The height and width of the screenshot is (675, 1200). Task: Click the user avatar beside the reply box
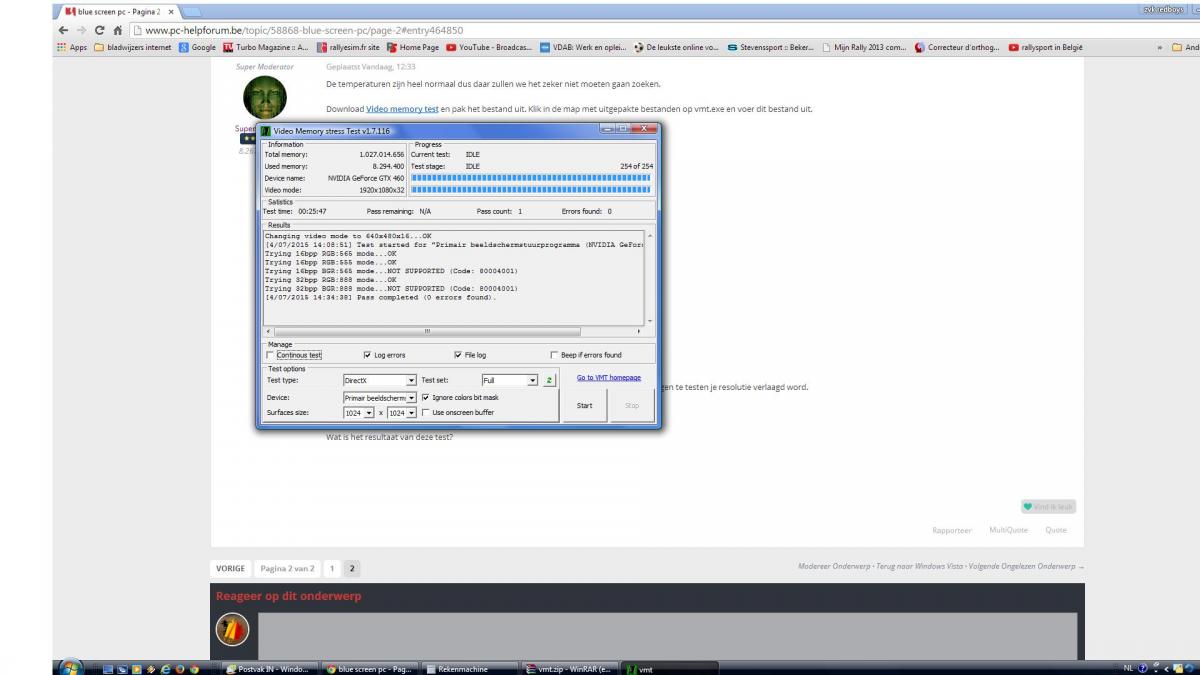click(x=232, y=629)
